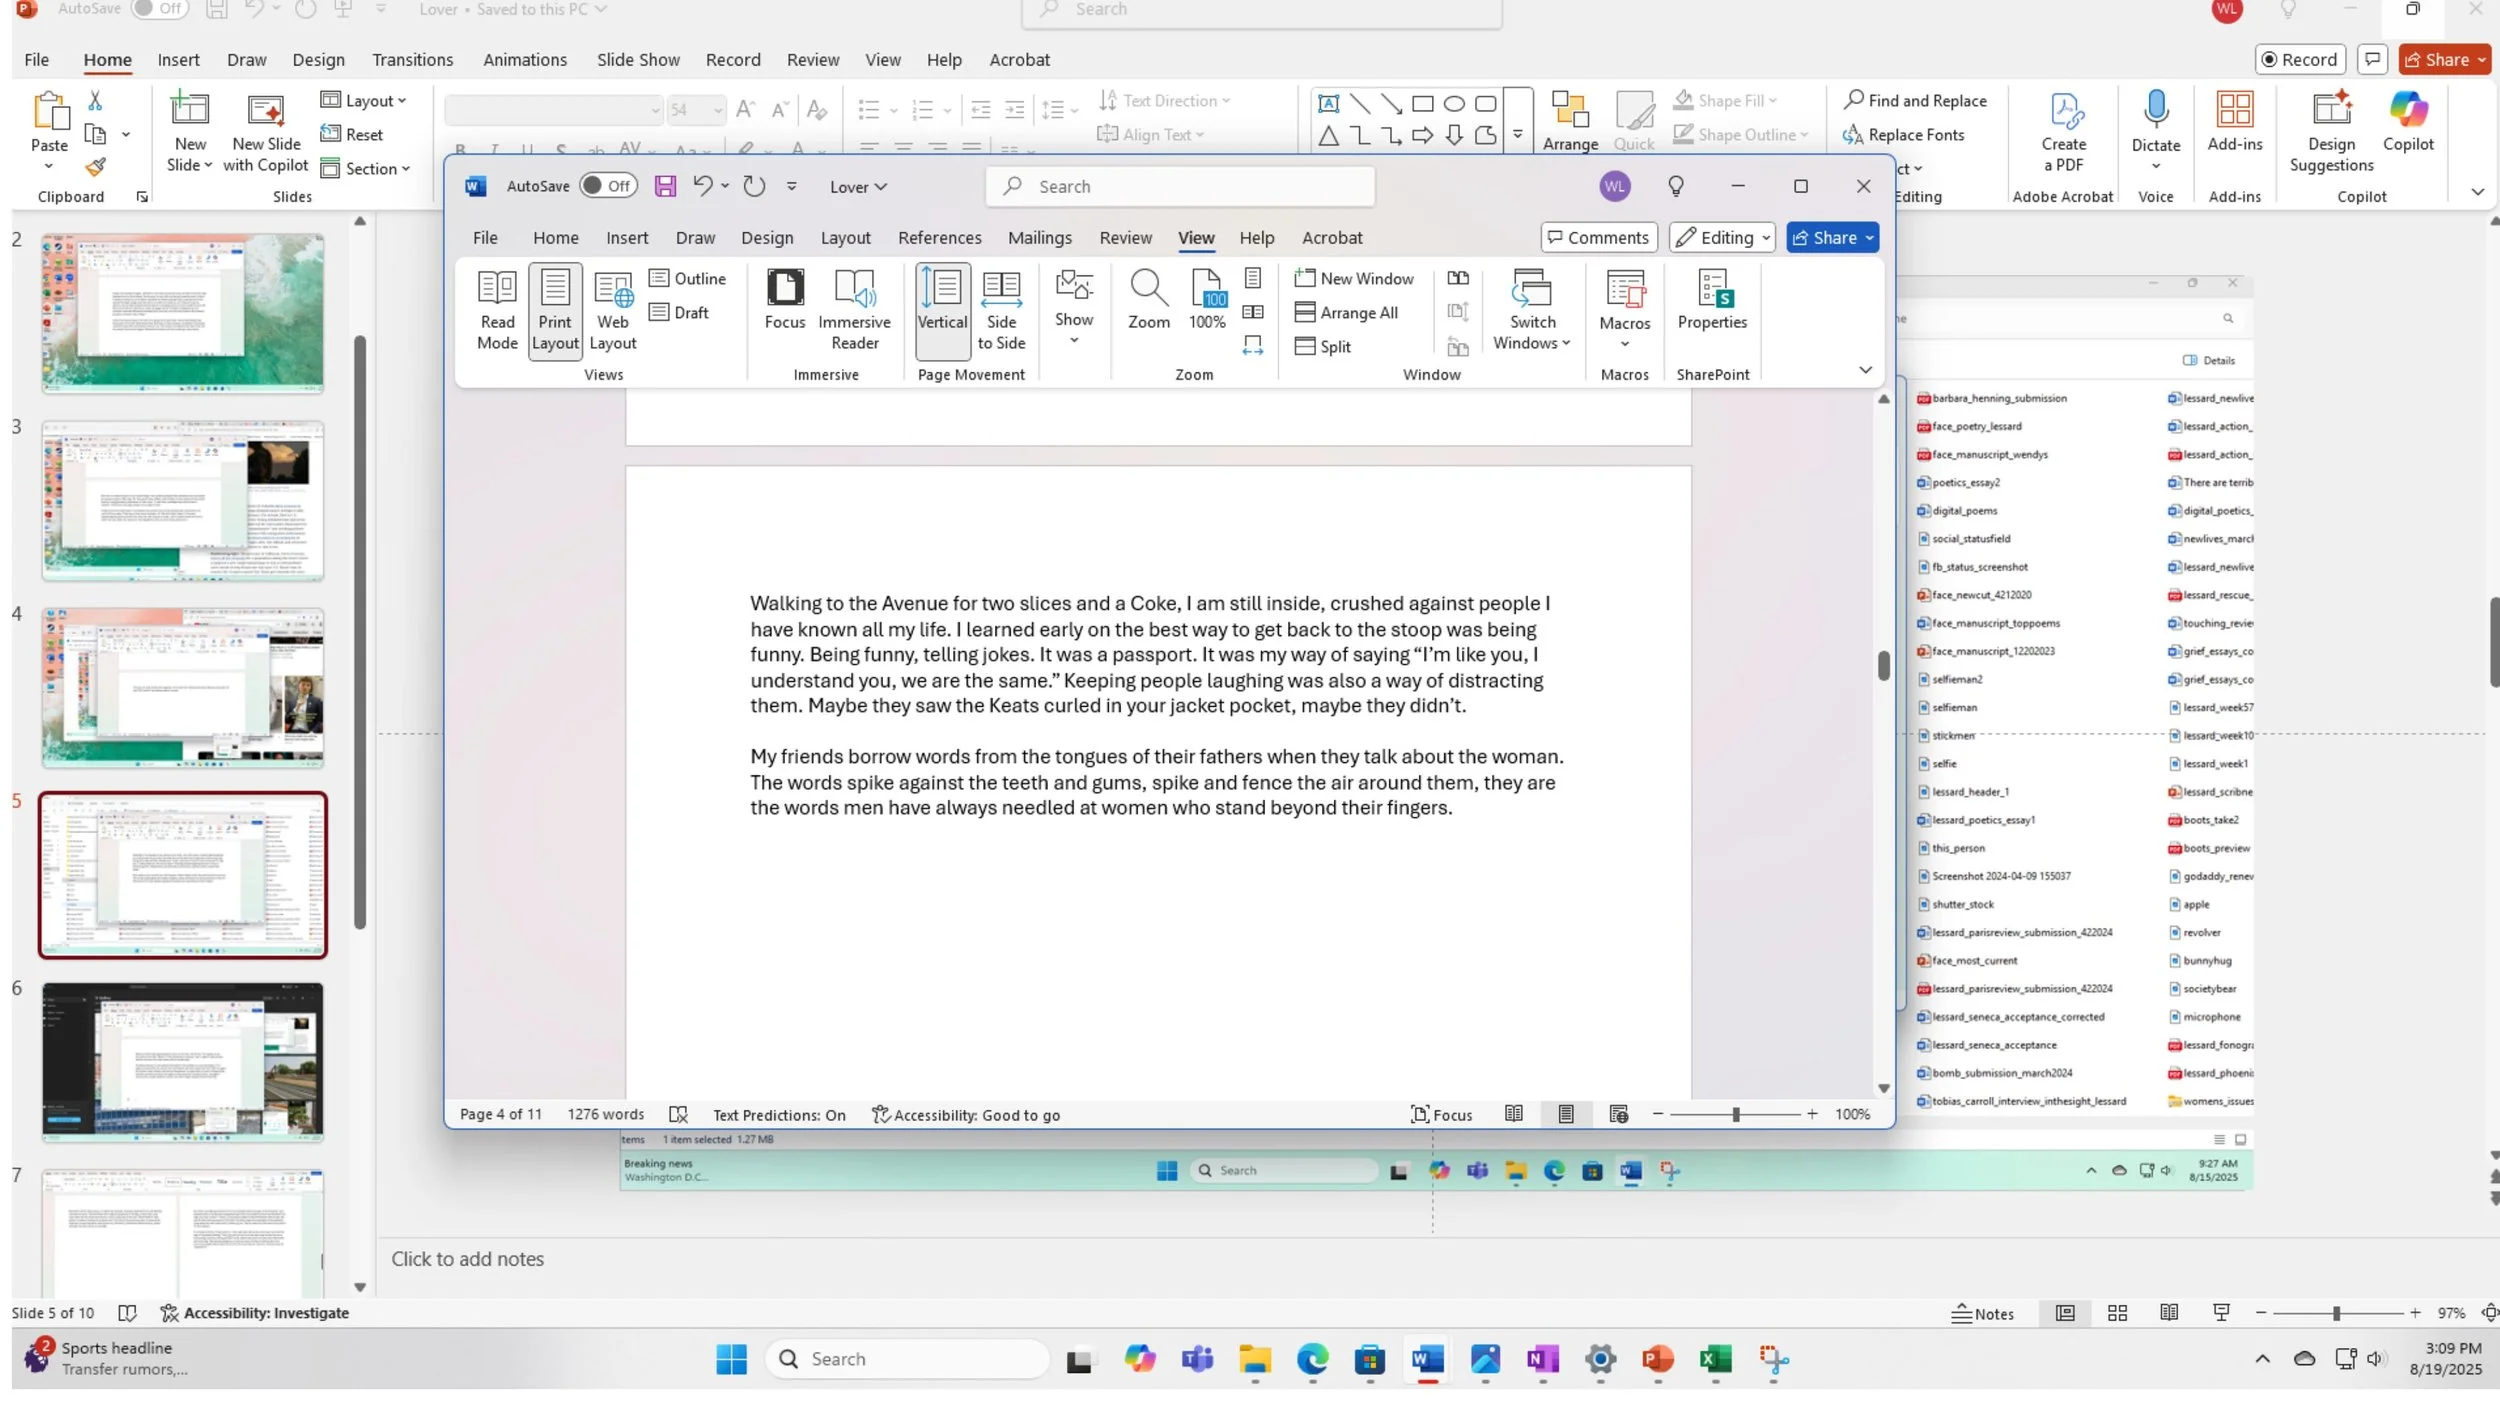Click Redo arrow in Word's title bar
The image size is (2500, 1406).
(754, 186)
